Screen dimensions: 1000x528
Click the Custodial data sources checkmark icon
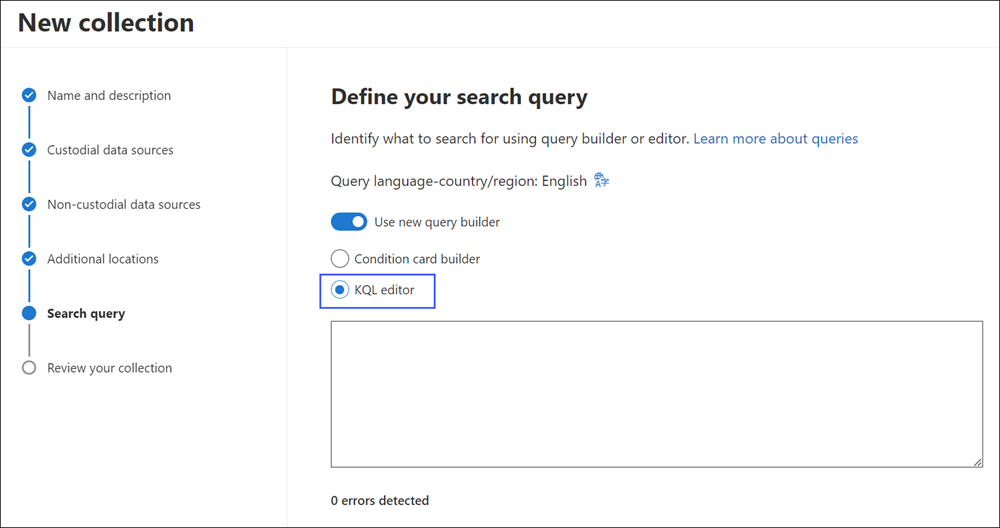29,150
